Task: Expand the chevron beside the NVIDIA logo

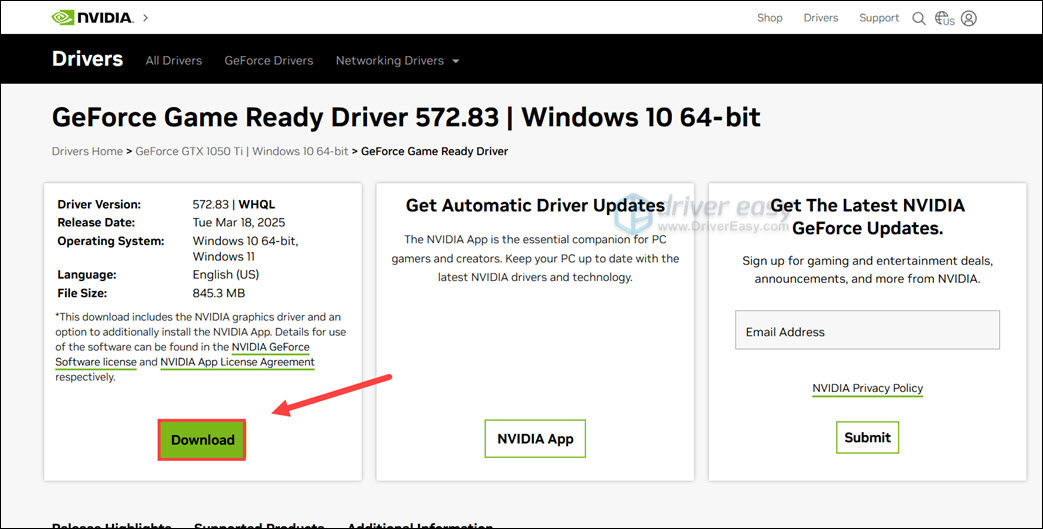Action: tap(146, 18)
